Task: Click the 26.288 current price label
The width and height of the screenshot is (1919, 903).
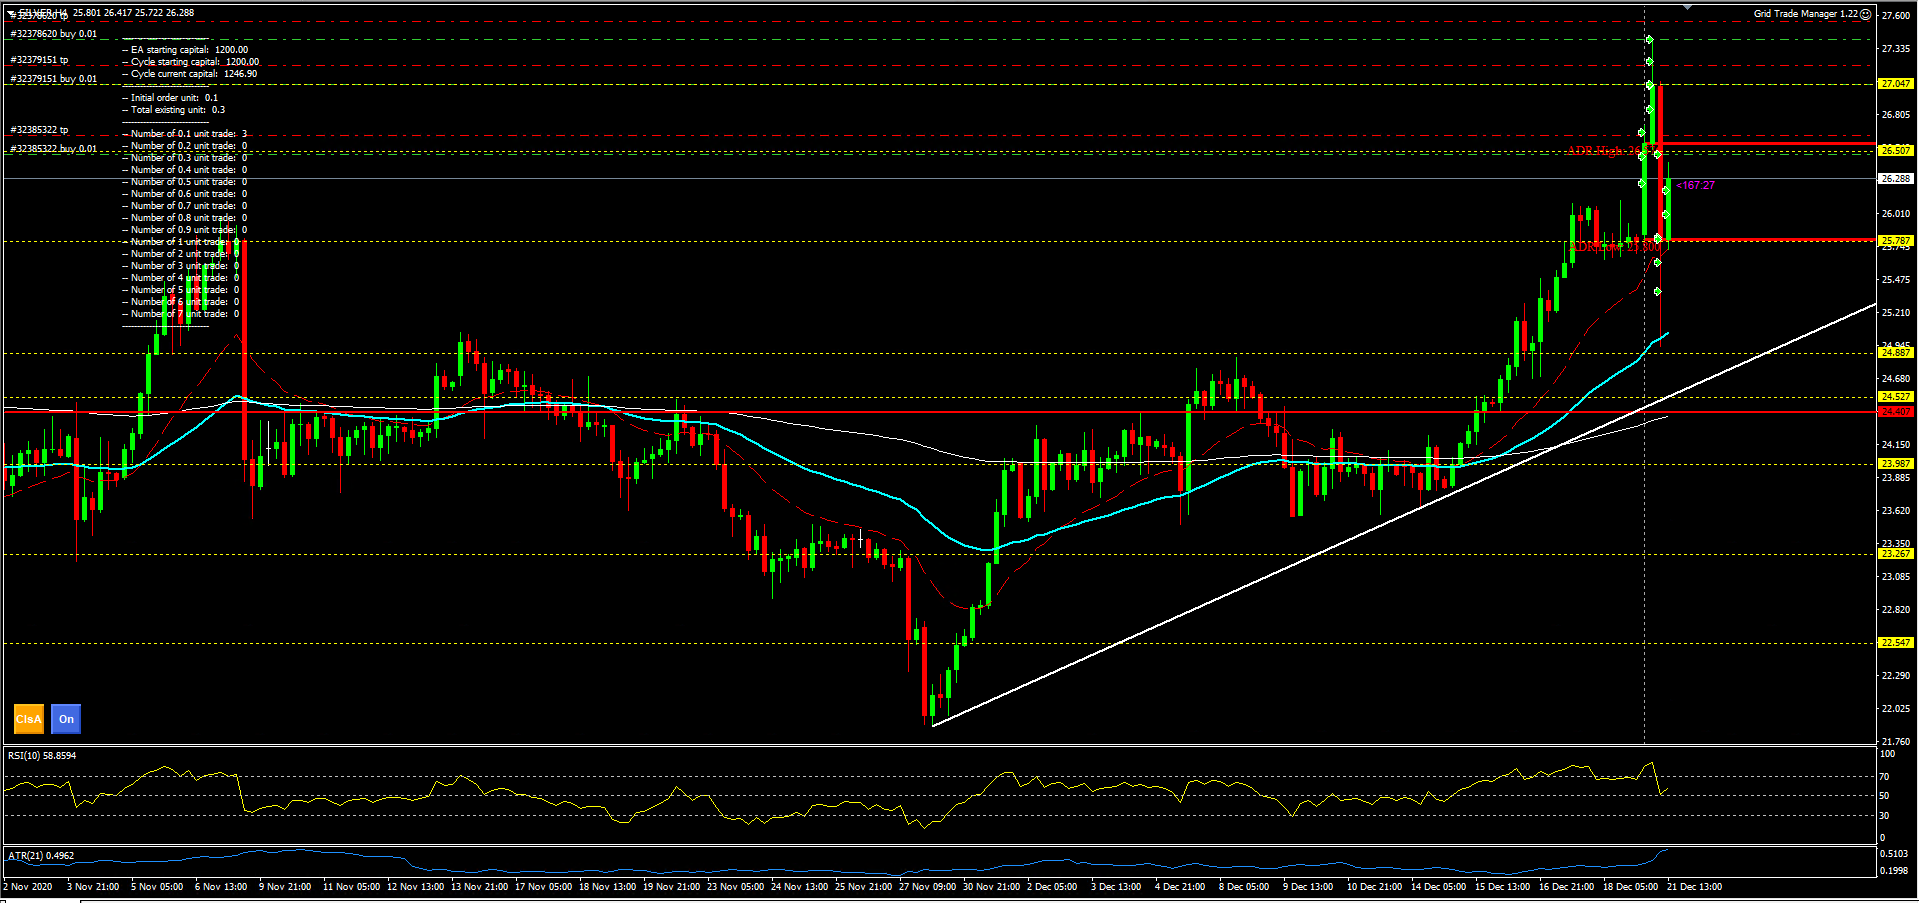Action: click(x=1895, y=179)
